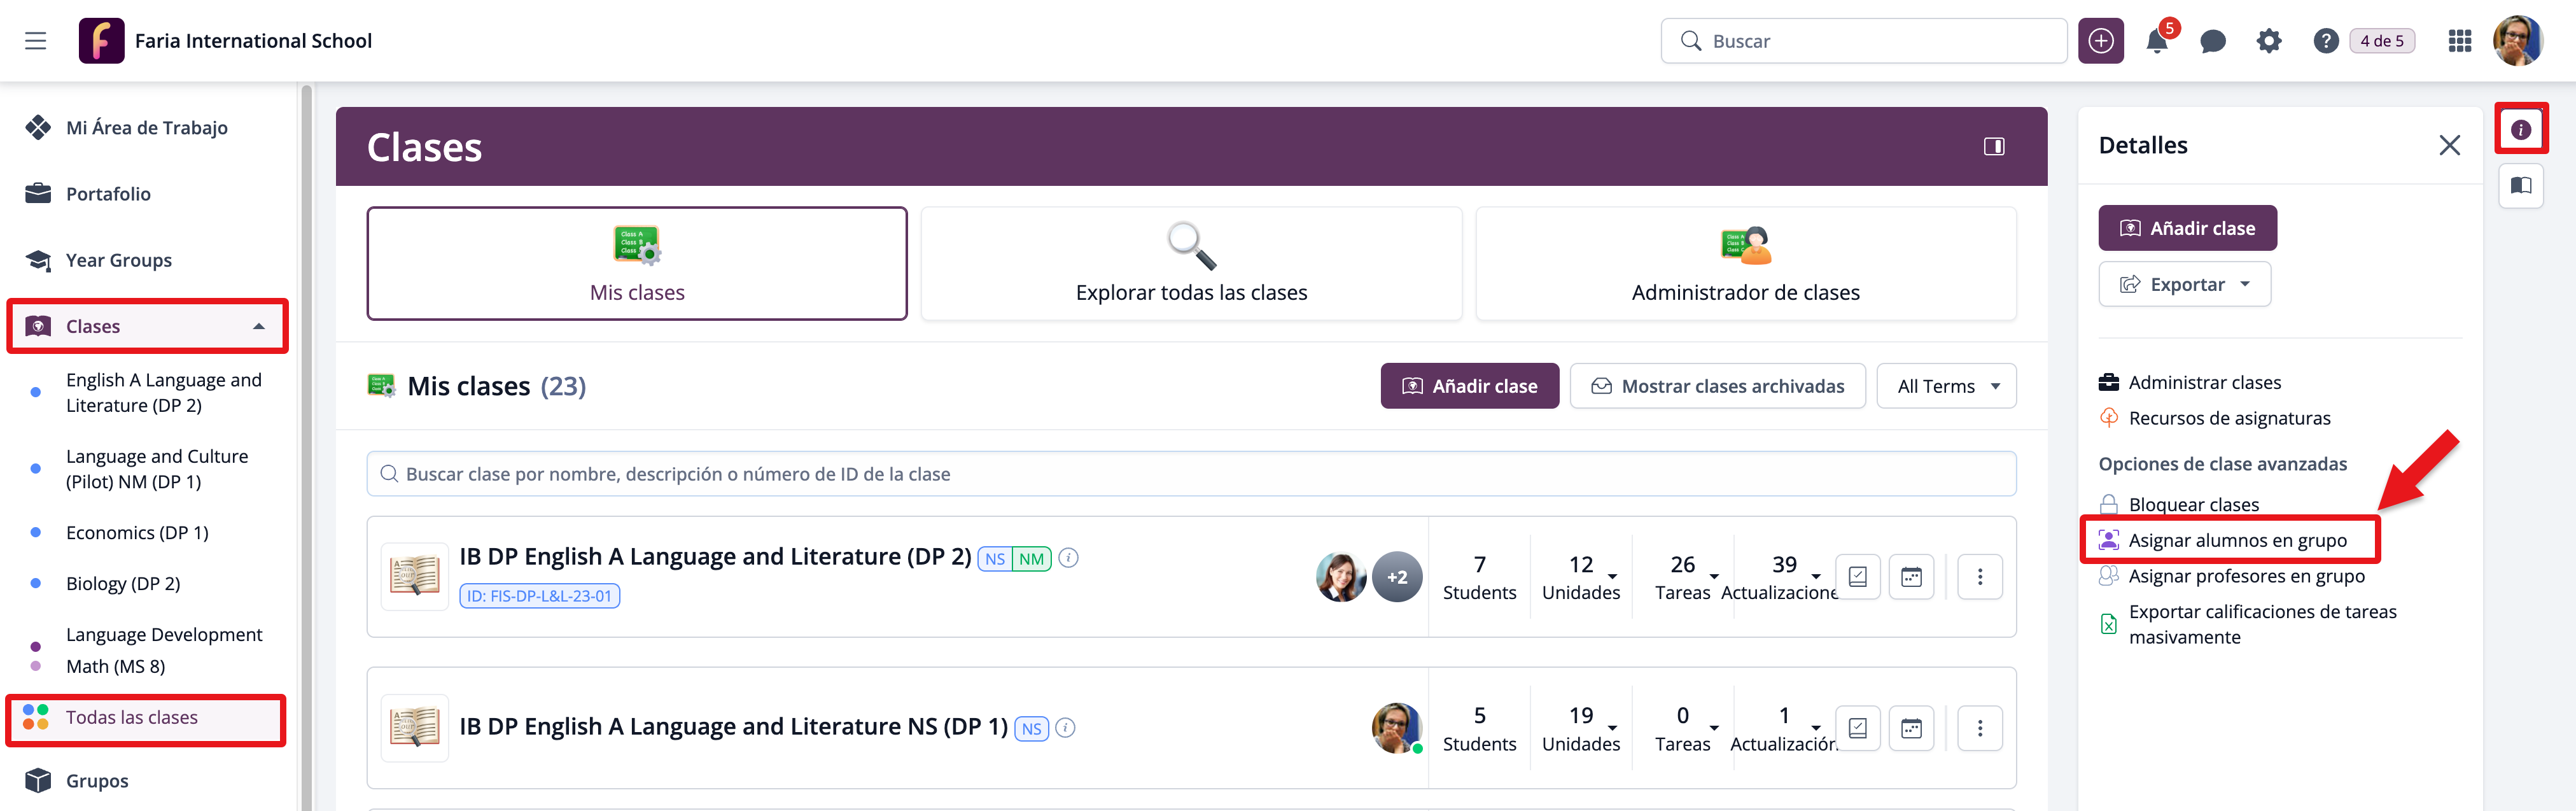Viewport: 2576px width, 811px height.
Task: Expand the Exportar dropdown
Action: 2184,285
